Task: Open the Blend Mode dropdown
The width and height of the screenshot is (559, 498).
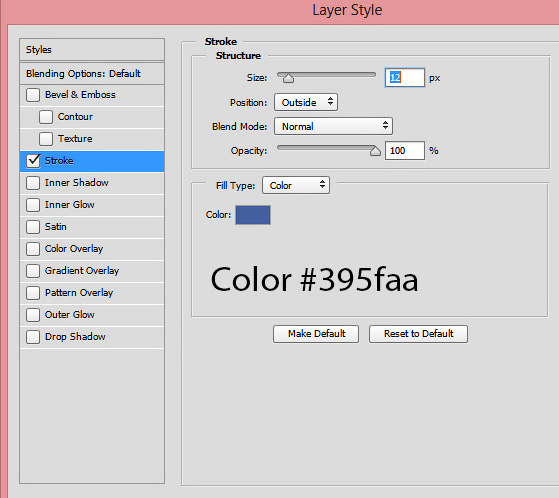Action: pyautogui.click(x=333, y=126)
